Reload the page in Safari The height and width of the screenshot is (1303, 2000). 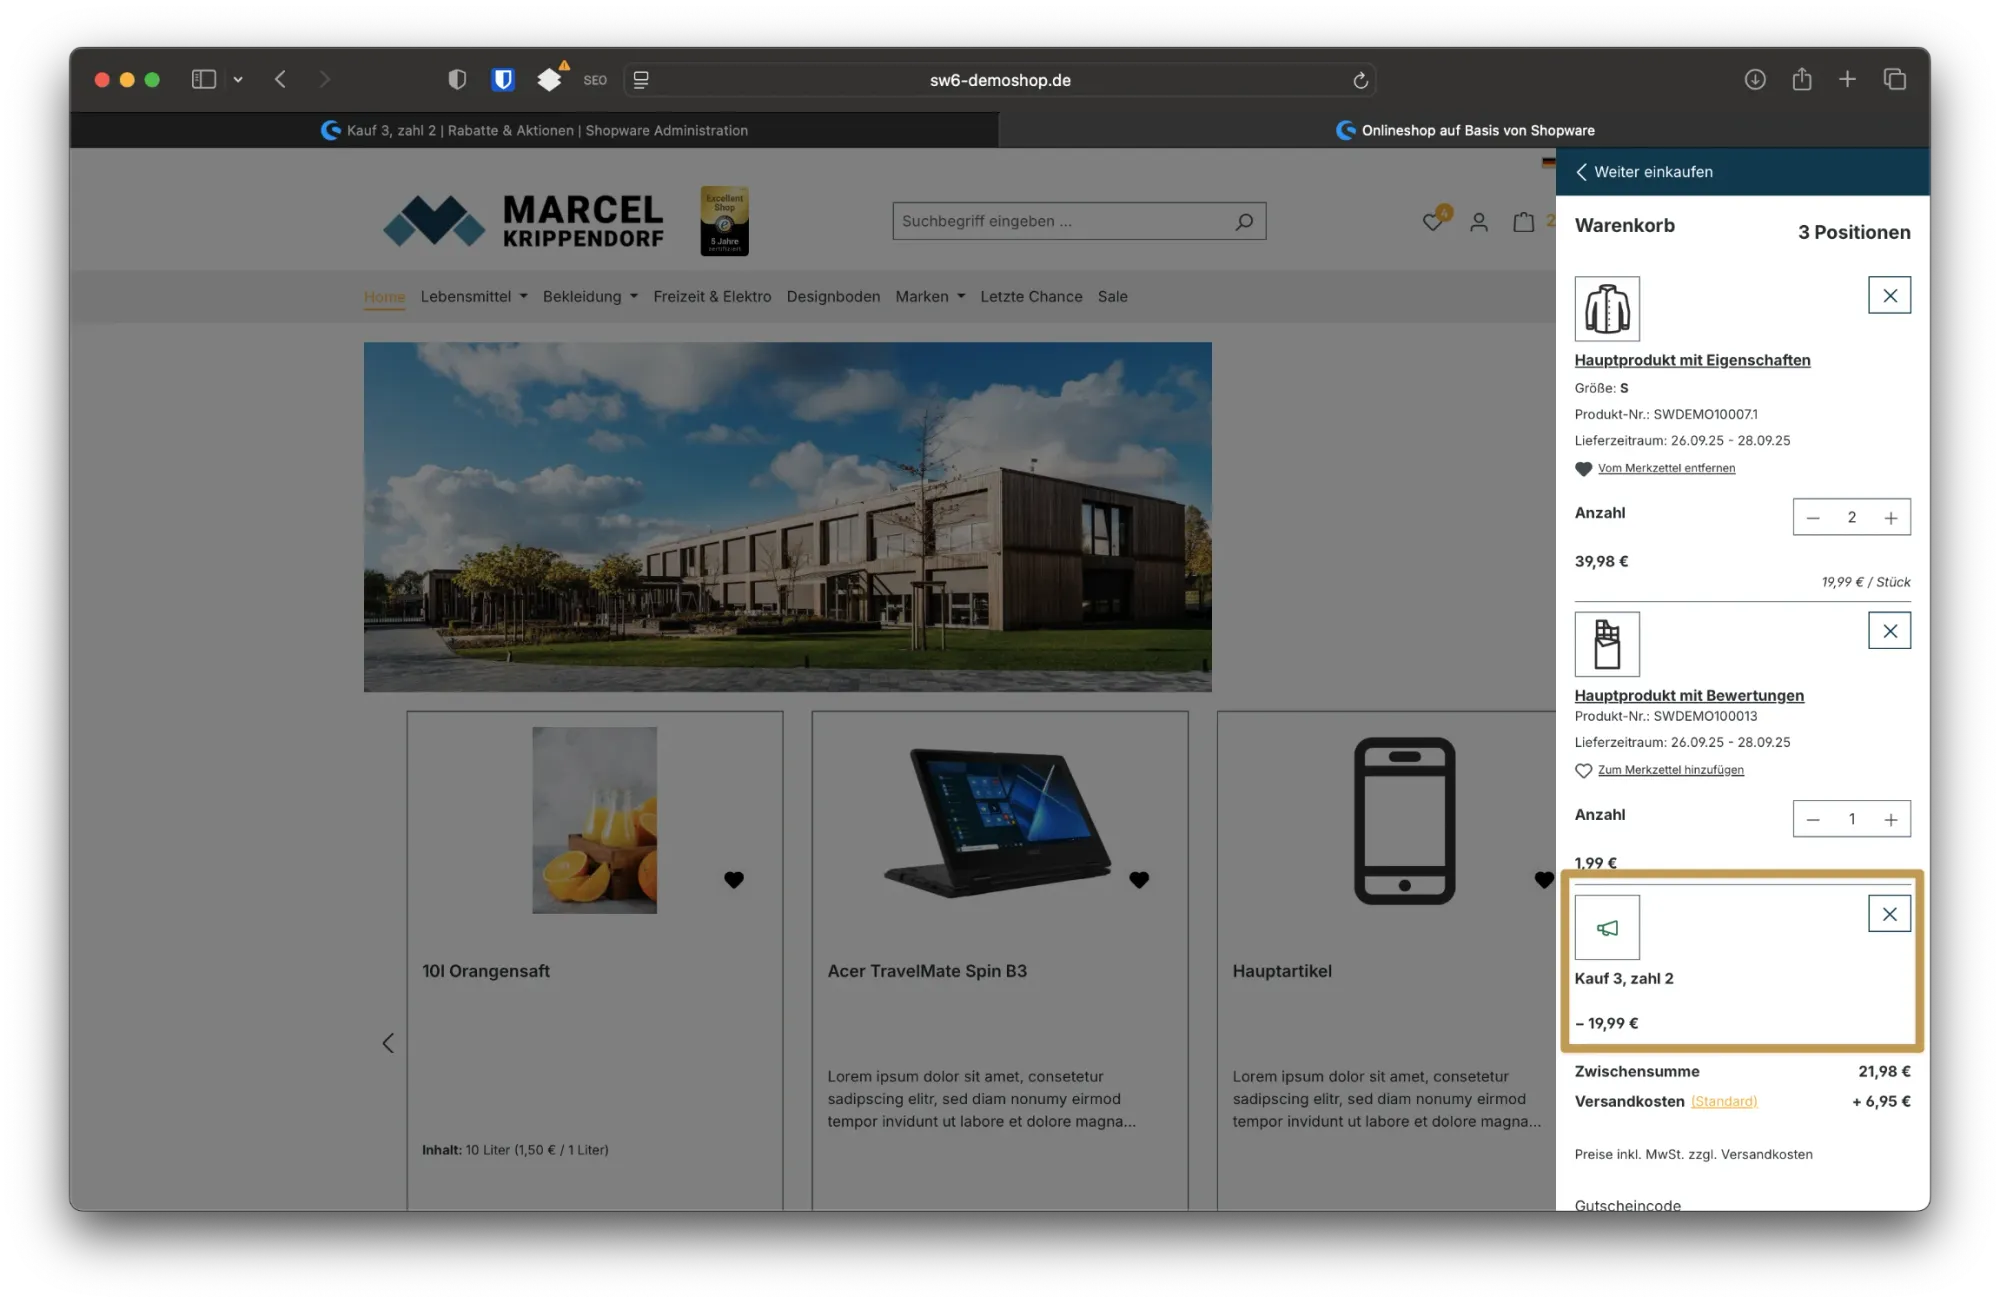[1360, 80]
